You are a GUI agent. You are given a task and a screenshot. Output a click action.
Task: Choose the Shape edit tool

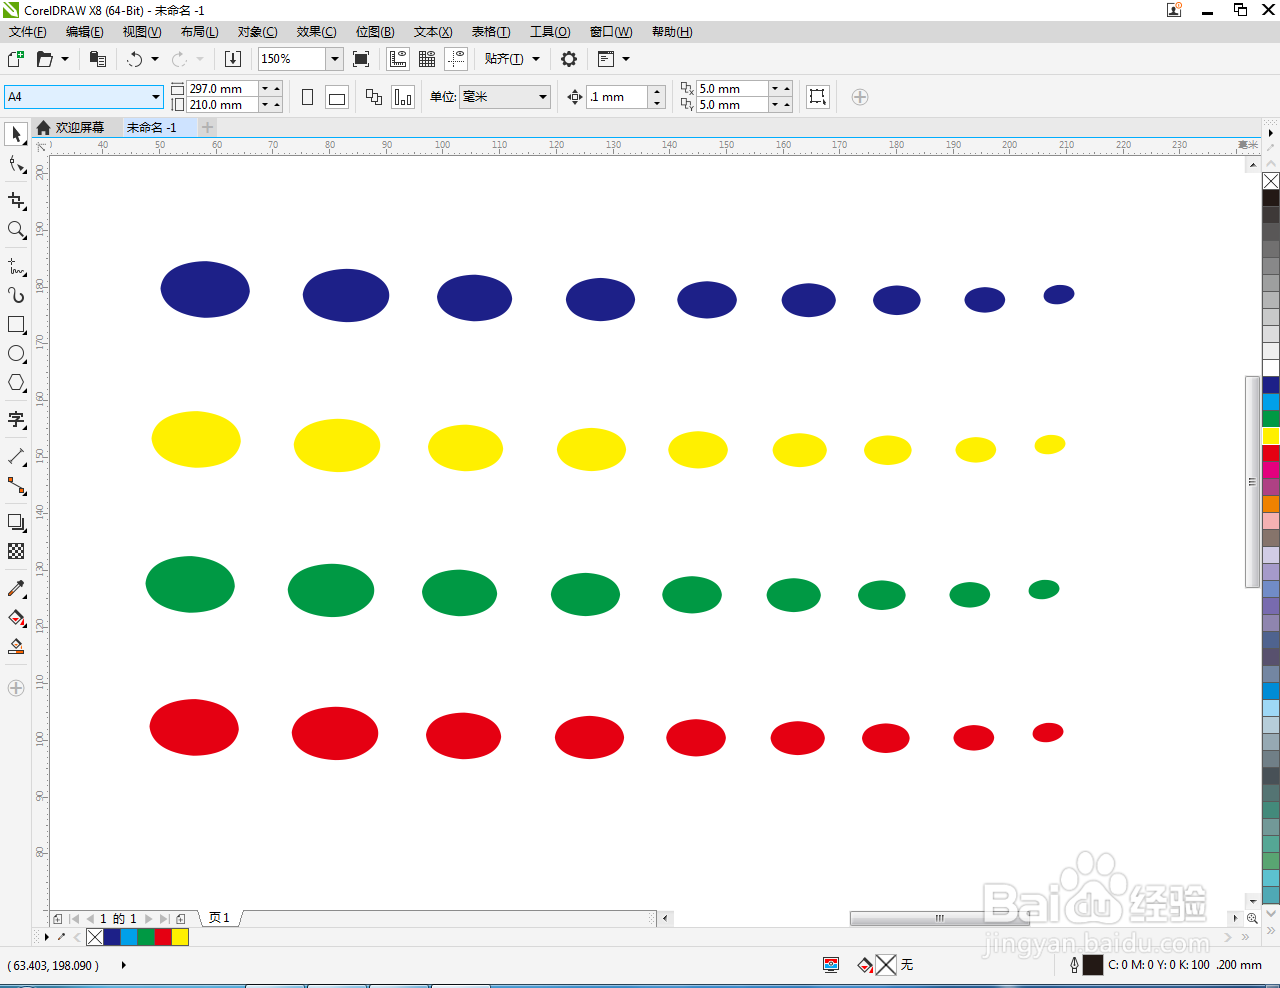(16, 164)
